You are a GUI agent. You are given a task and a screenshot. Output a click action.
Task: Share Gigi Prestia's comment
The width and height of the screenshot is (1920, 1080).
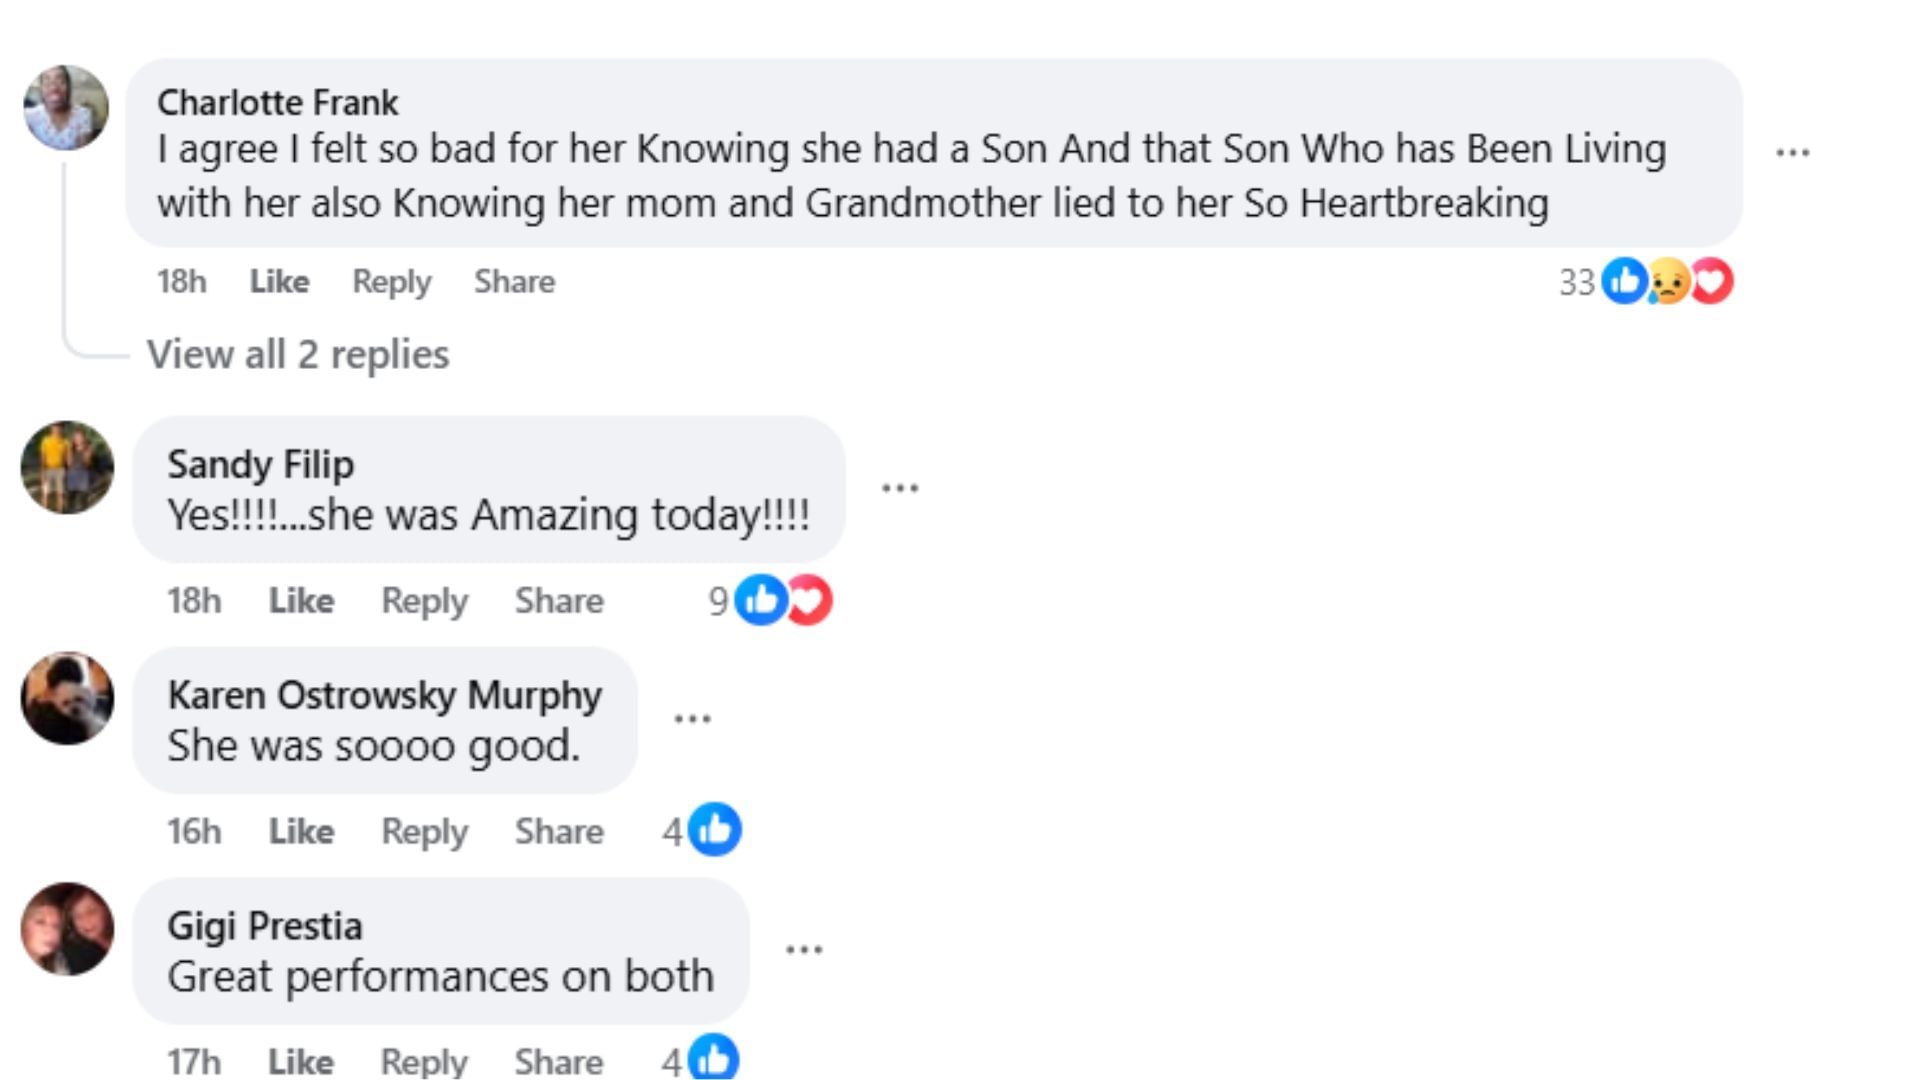(559, 1061)
